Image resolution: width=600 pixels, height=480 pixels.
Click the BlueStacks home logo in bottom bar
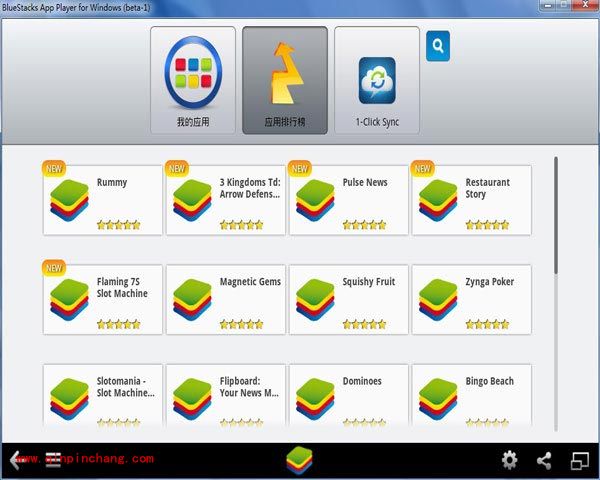(x=299, y=460)
